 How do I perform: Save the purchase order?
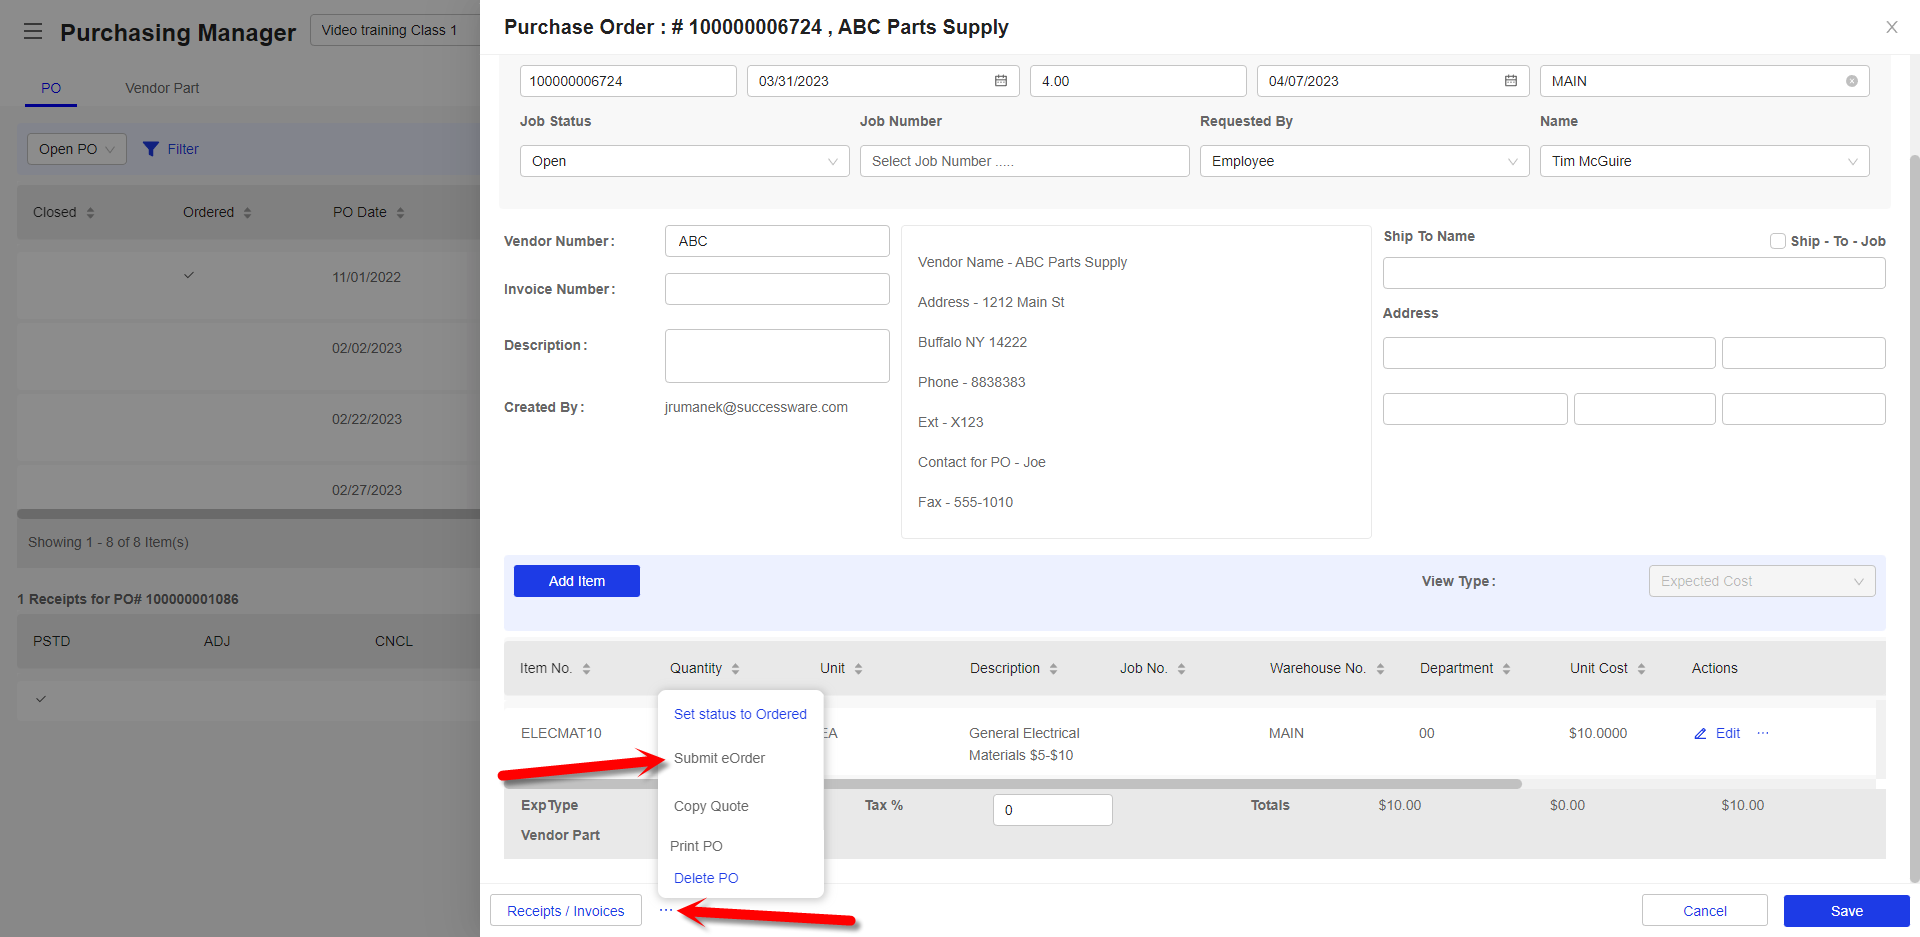pos(1846,910)
